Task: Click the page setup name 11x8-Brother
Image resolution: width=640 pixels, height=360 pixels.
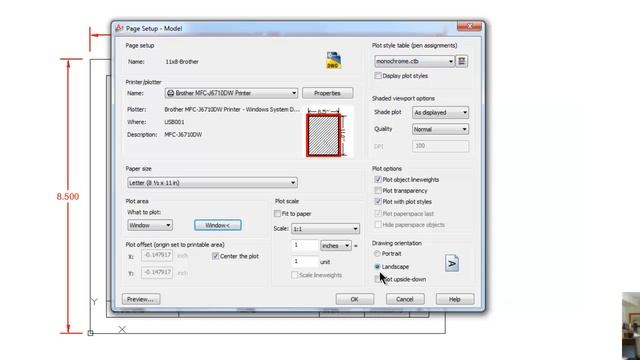Action: point(182,62)
